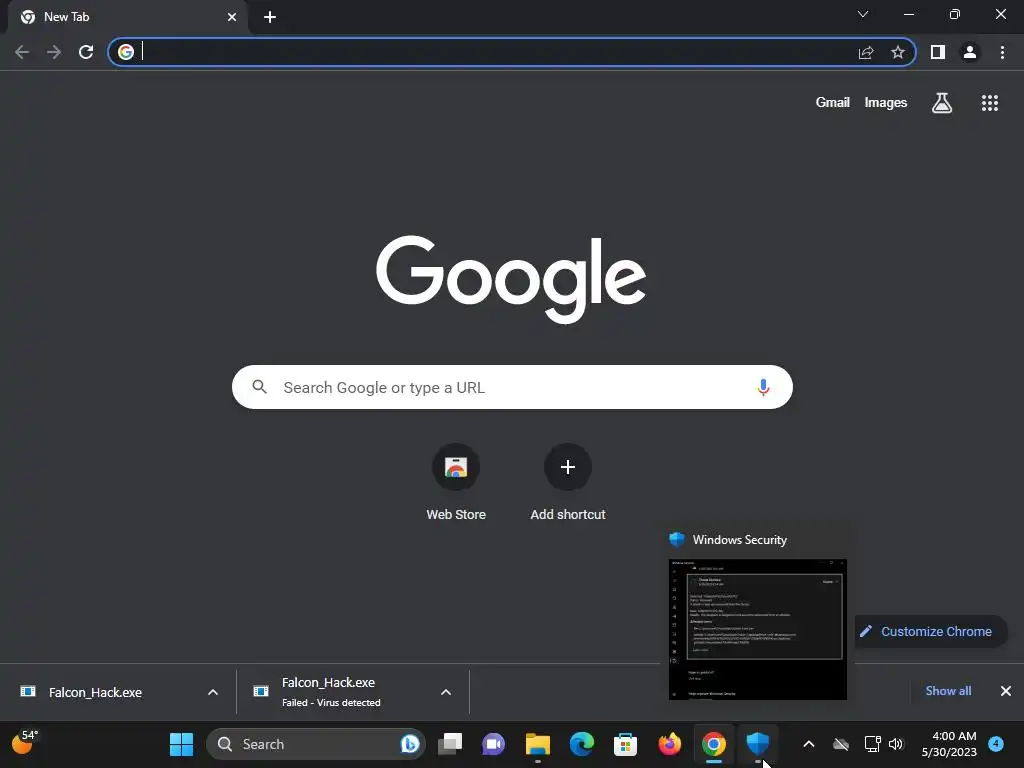Open Task View on taskbar

click(450, 744)
